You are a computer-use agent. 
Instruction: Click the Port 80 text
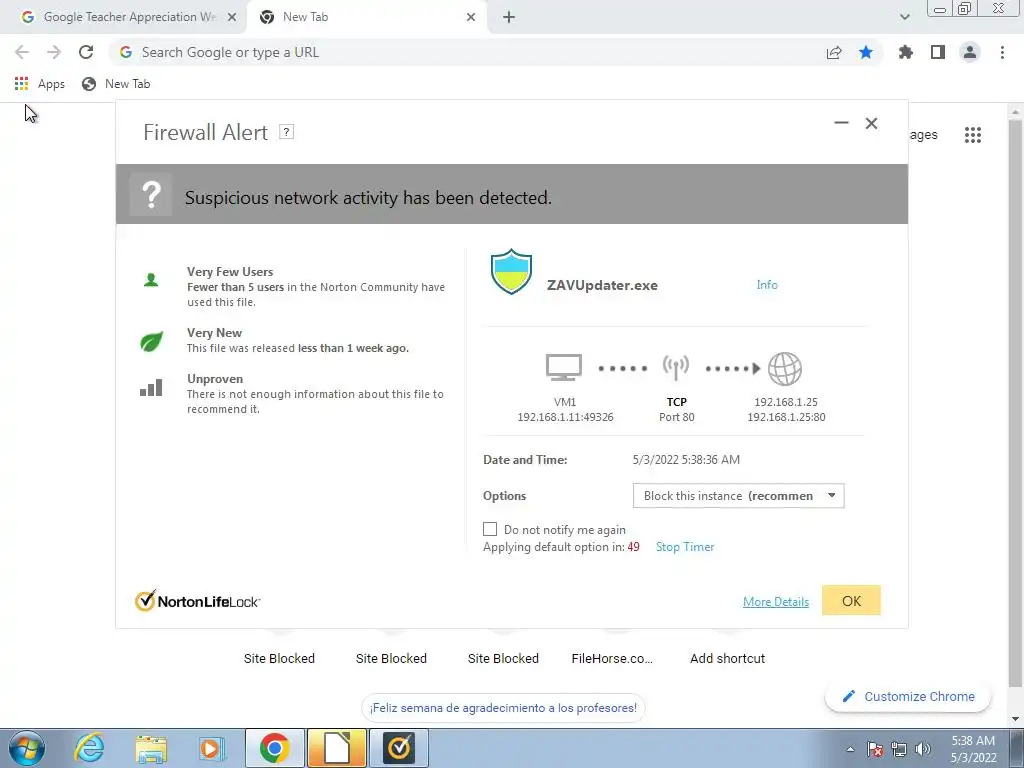pos(677,417)
